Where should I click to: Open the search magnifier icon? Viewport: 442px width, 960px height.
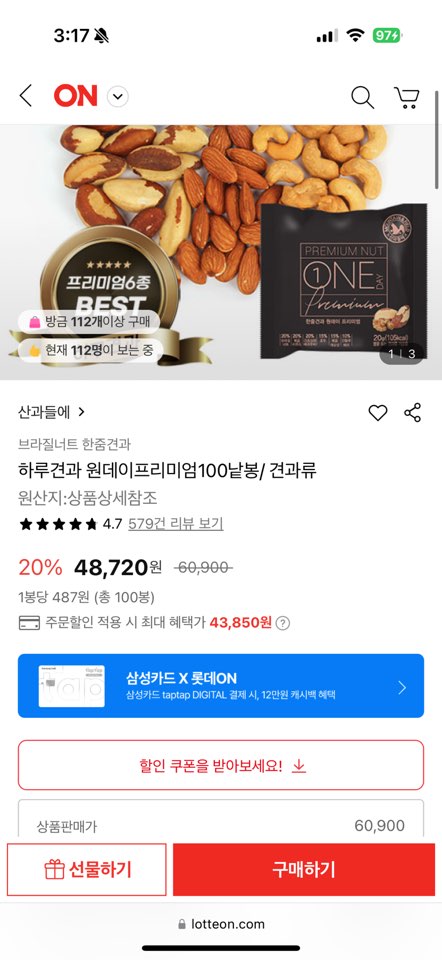[x=362, y=97]
